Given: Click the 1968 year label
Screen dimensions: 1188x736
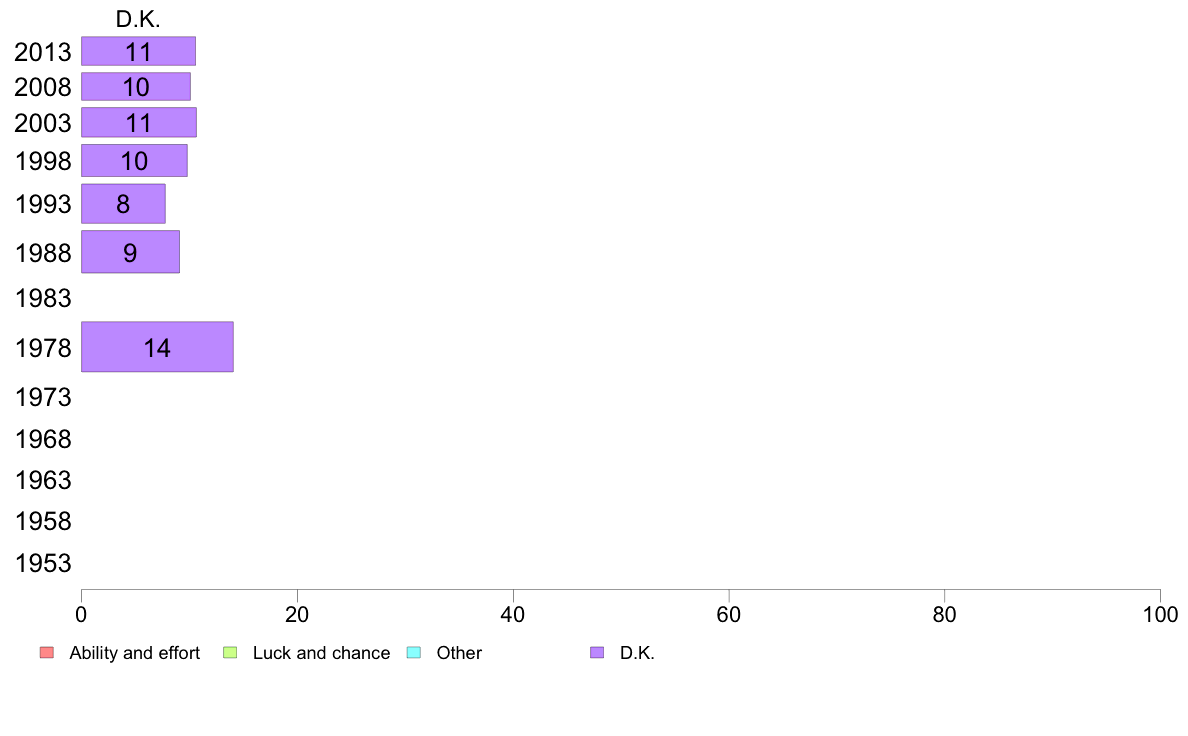Looking at the screenshot, I should pos(43,439).
